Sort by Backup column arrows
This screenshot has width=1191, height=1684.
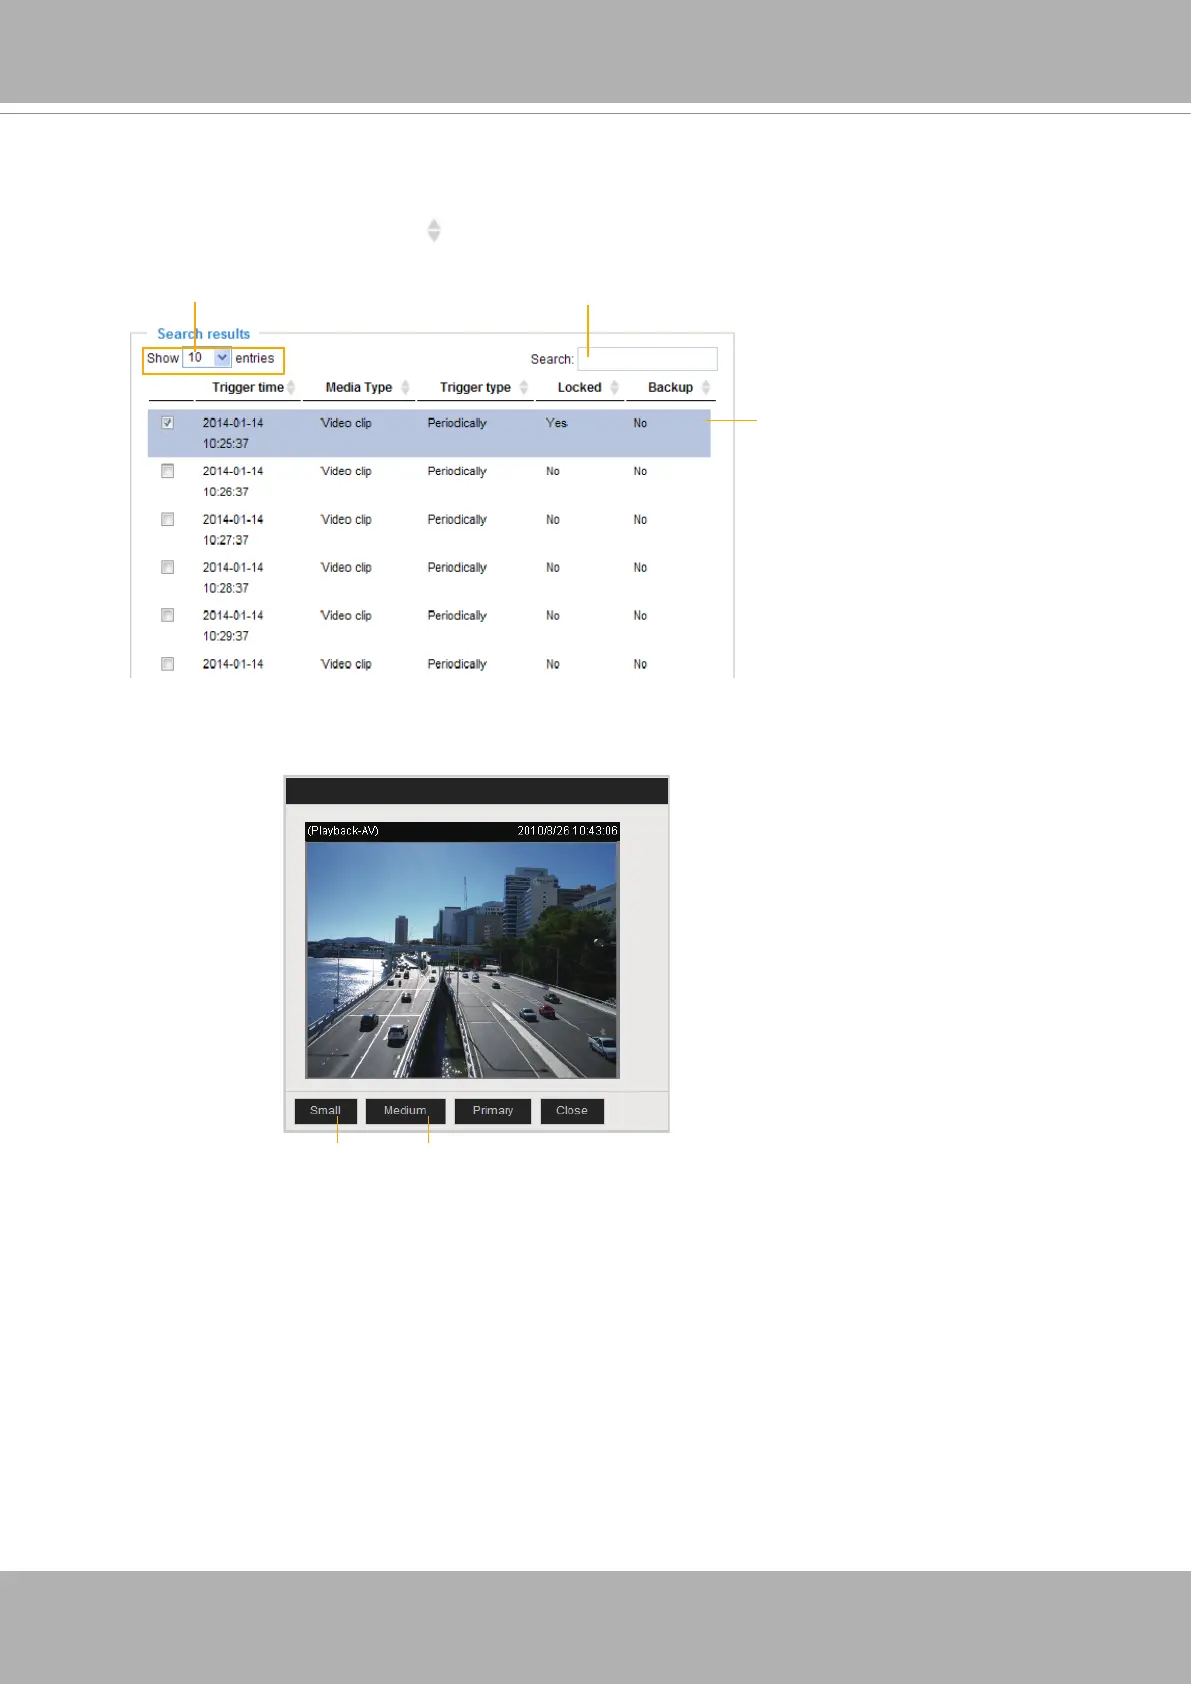(x=705, y=388)
